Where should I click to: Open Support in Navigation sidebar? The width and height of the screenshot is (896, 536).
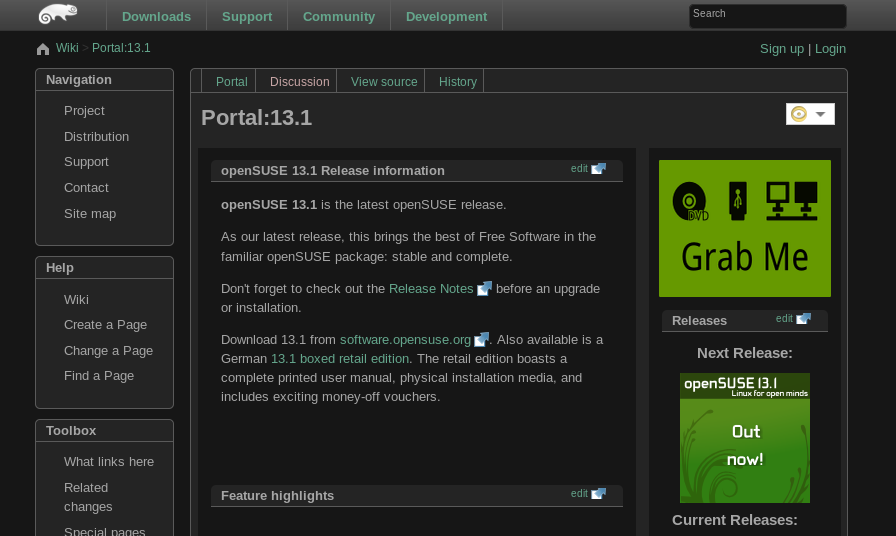pyautogui.click(x=86, y=162)
